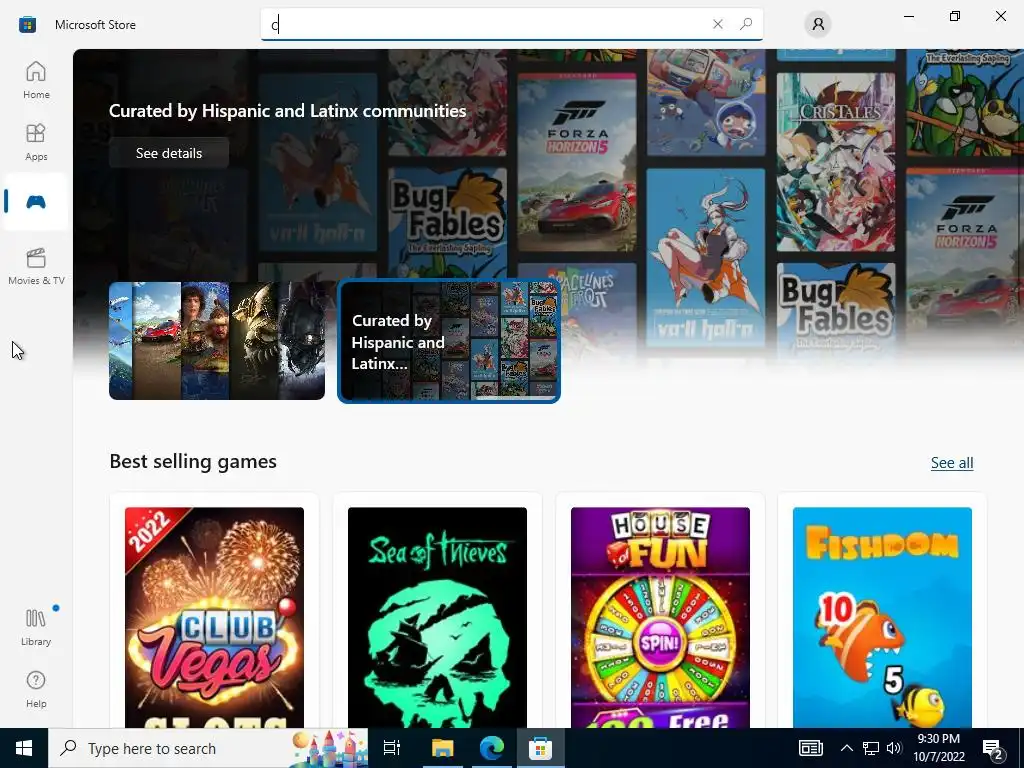This screenshot has width=1024, height=768.
Task: Click the banner title about Hispanic communities
Action: click(287, 111)
